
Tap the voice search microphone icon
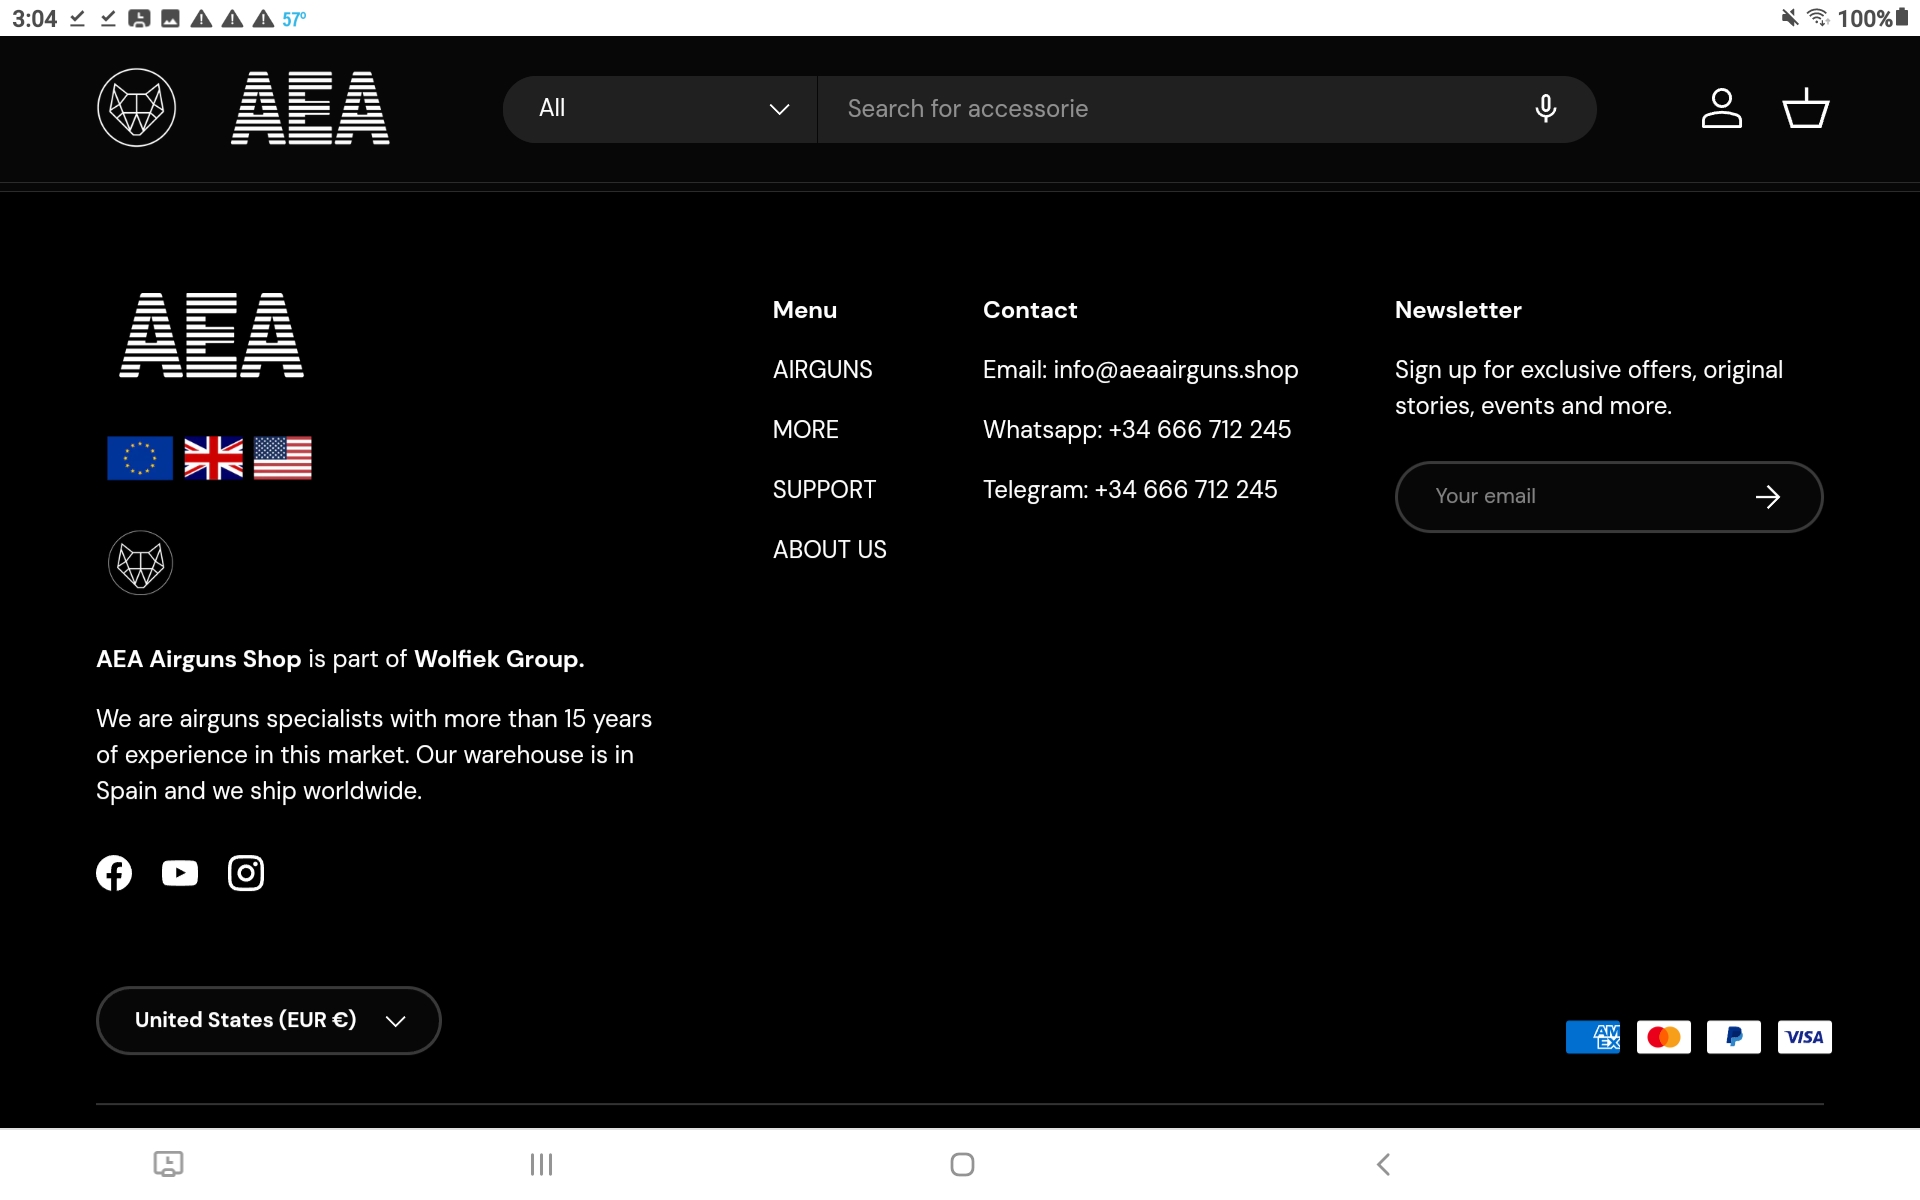pyautogui.click(x=1545, y=108)
